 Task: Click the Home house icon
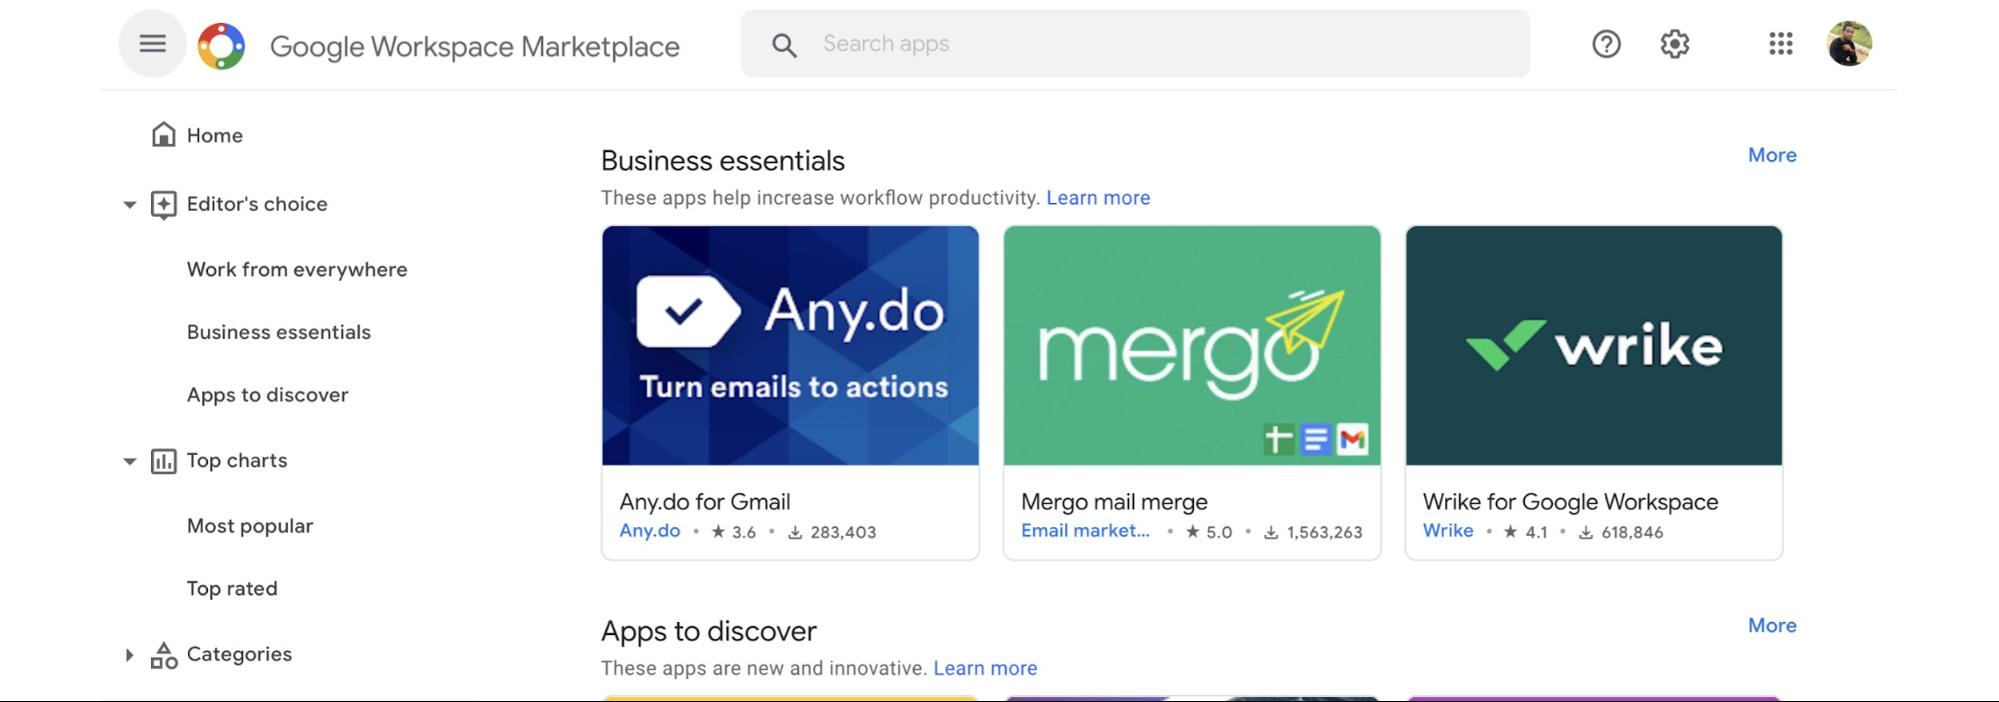164,134
